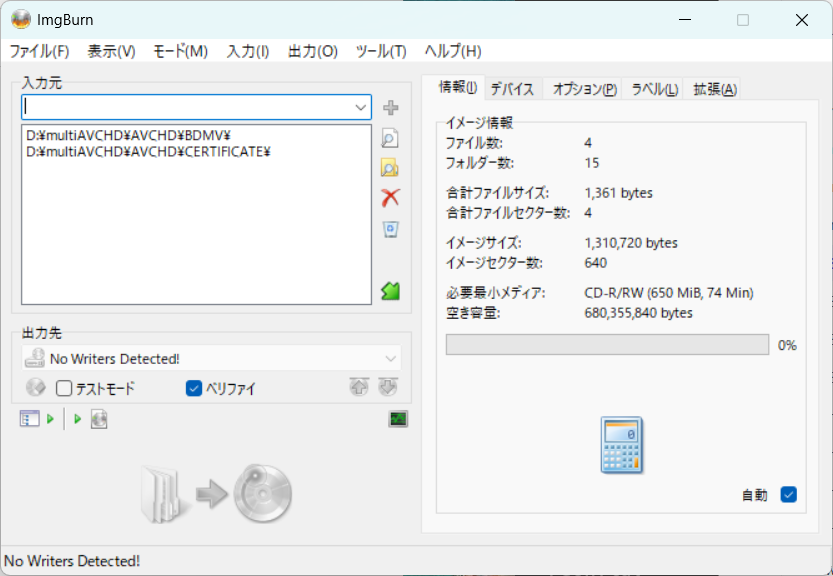
Task: Open the 出力(O) menu
Action: coord(312,51)
